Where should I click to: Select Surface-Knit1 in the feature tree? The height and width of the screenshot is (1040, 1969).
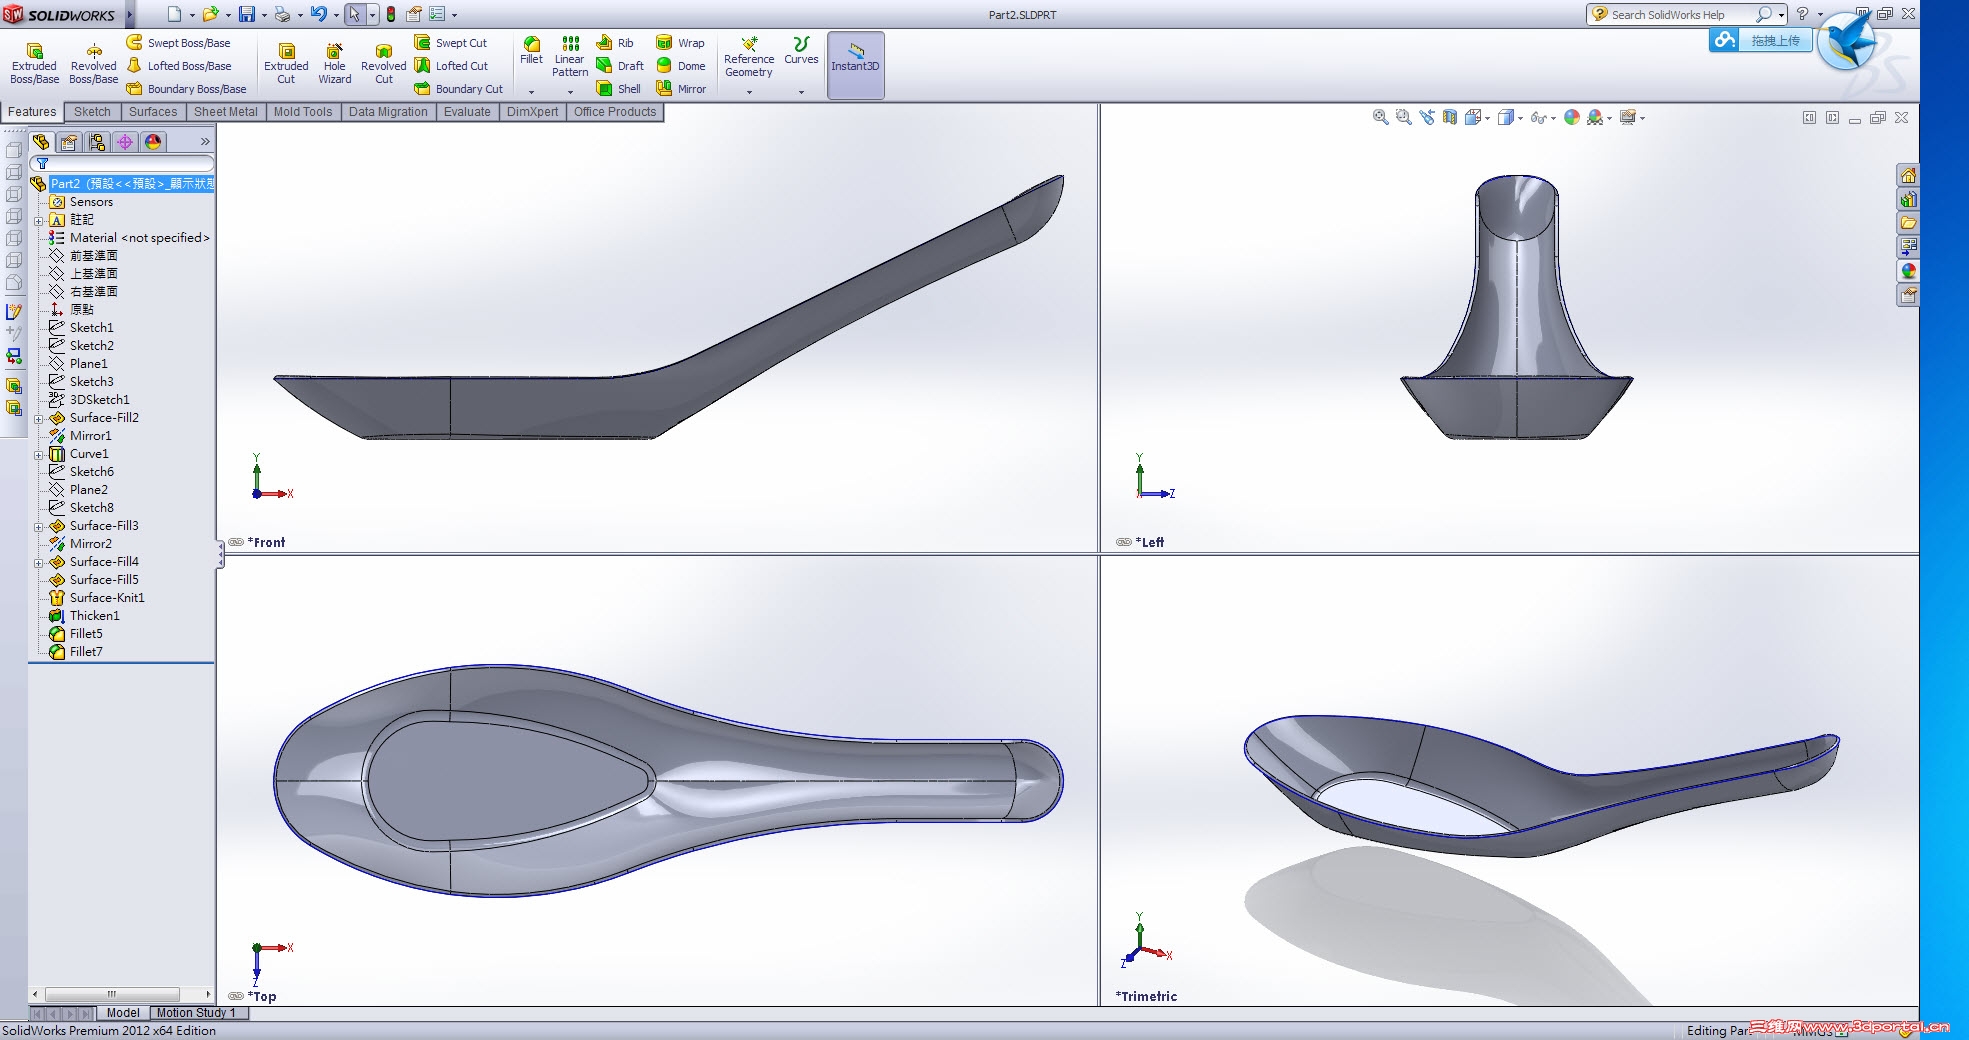(x=97, y=598)
